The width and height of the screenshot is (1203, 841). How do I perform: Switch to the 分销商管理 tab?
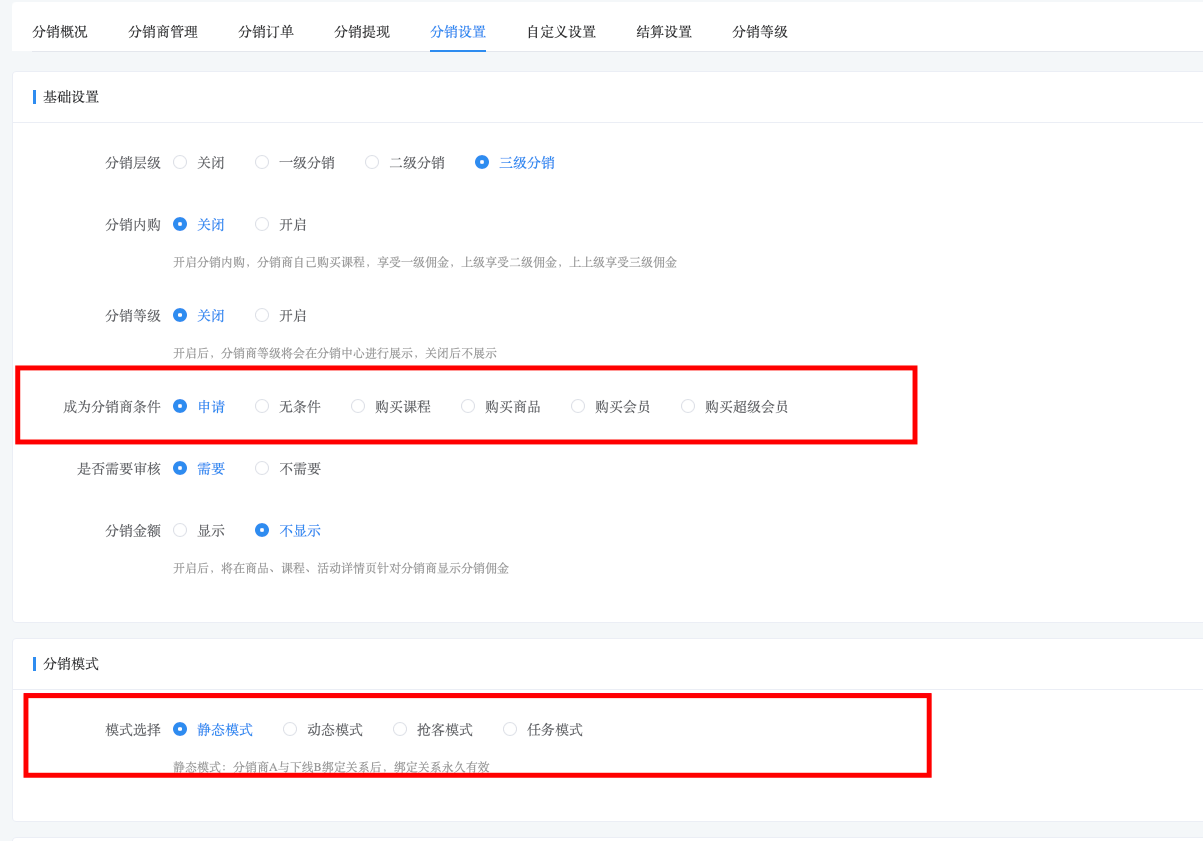(x=163, y=32)
